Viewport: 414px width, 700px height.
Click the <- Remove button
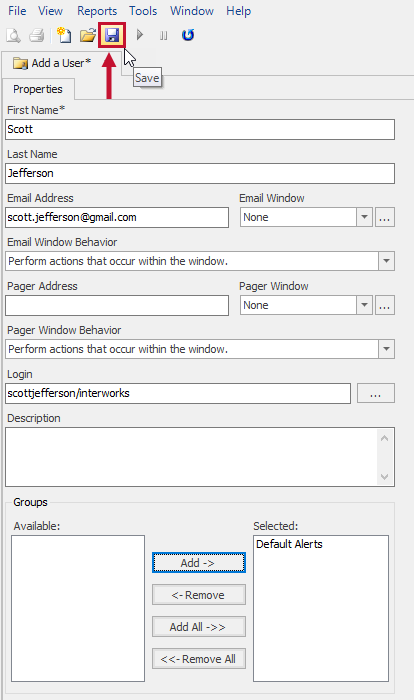(x=199, y=595)
